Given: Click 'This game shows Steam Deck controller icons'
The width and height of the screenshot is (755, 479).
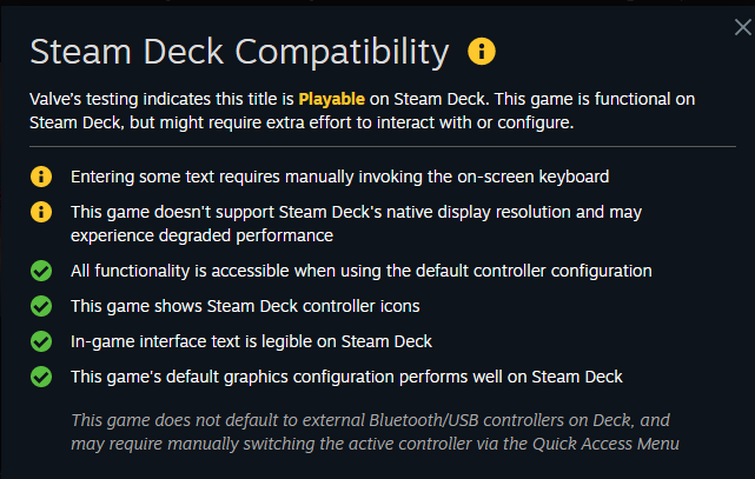Looking at the screenshot, I should (x=245, y=306).
